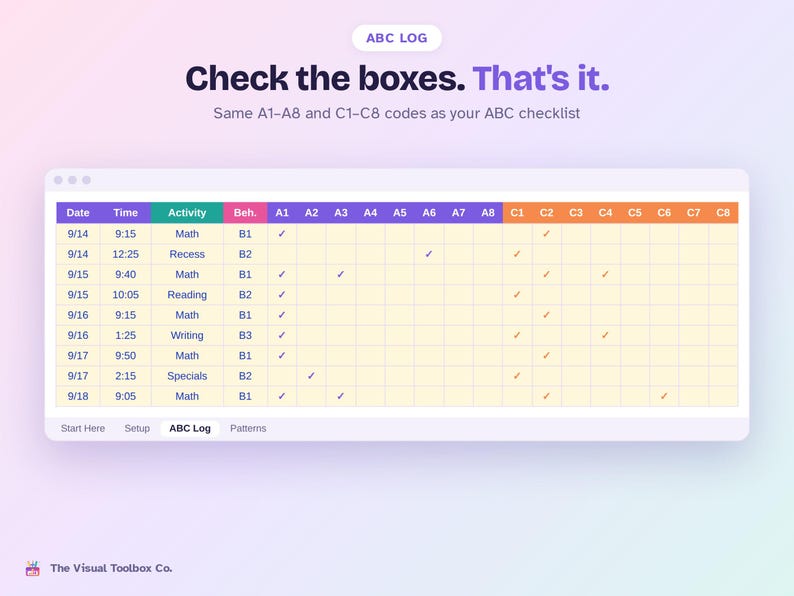Uncheck C1 for the 12:25 Recess row
Image resolution: width=794 pixels, height=596 pixels.
click(517, 254)
